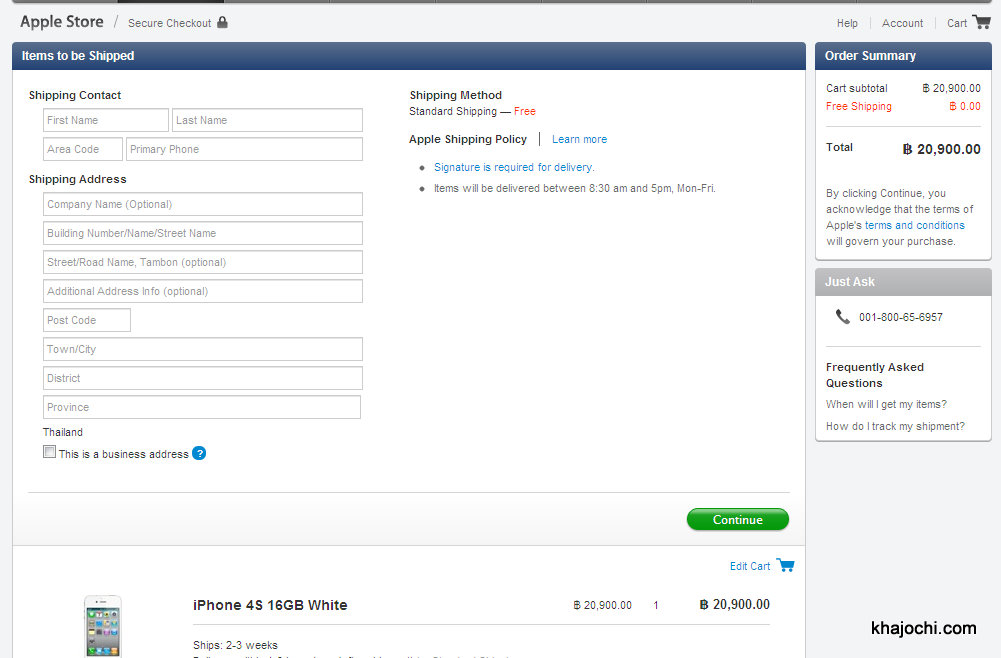
Task: Open the Help link in header
Action: click(x=847, y=23)
